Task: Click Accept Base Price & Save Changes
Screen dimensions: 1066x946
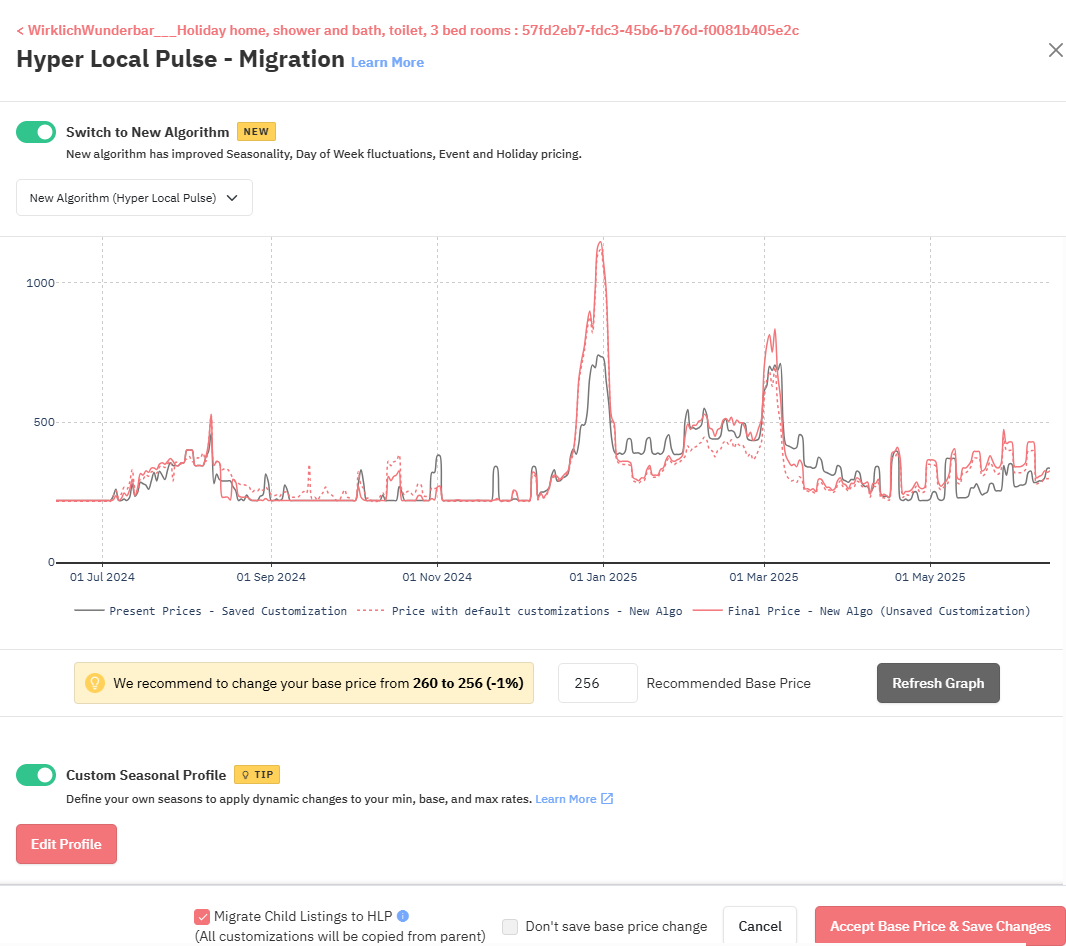Action: [x=940, y=925]
